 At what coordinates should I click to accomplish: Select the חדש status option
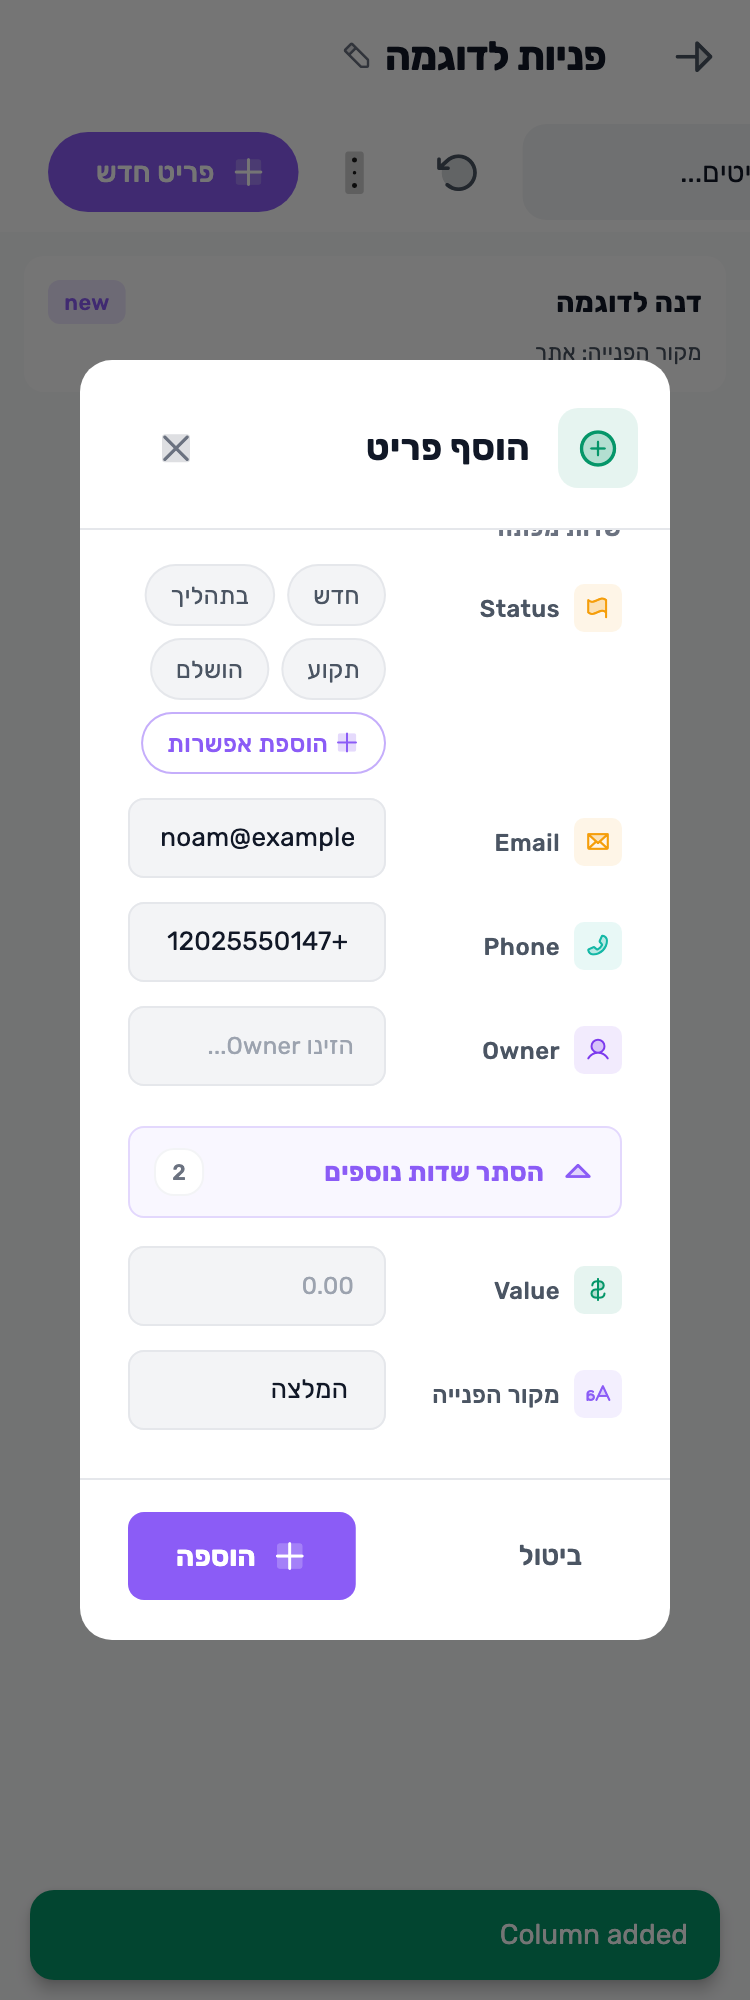[336, 595]
